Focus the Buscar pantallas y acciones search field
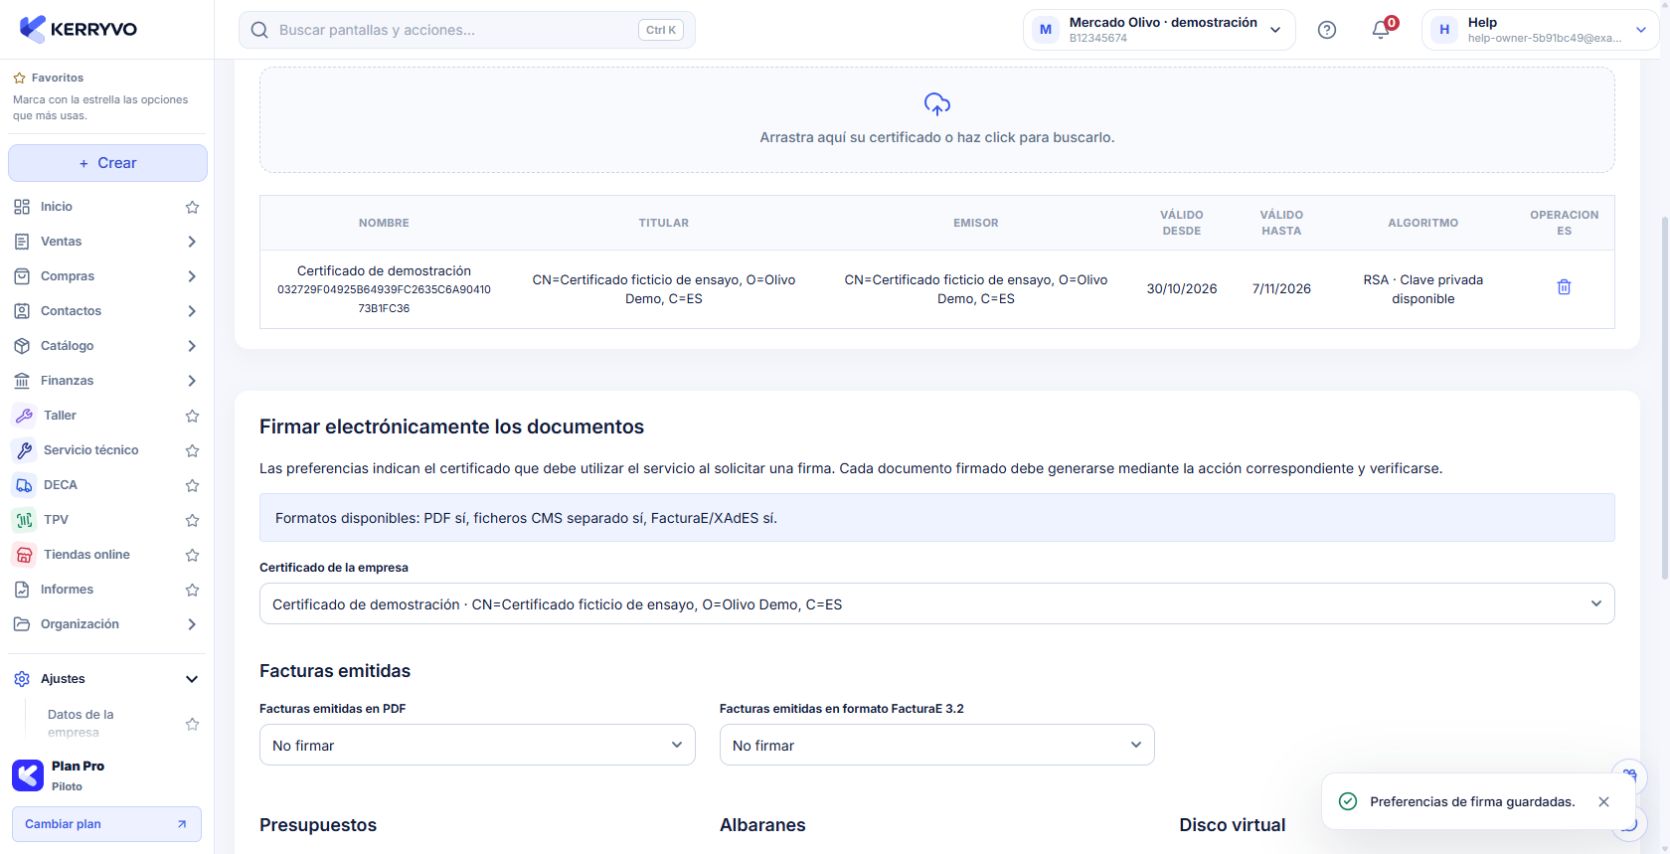This screenshot has height=854, width=1670. [467, 30]
